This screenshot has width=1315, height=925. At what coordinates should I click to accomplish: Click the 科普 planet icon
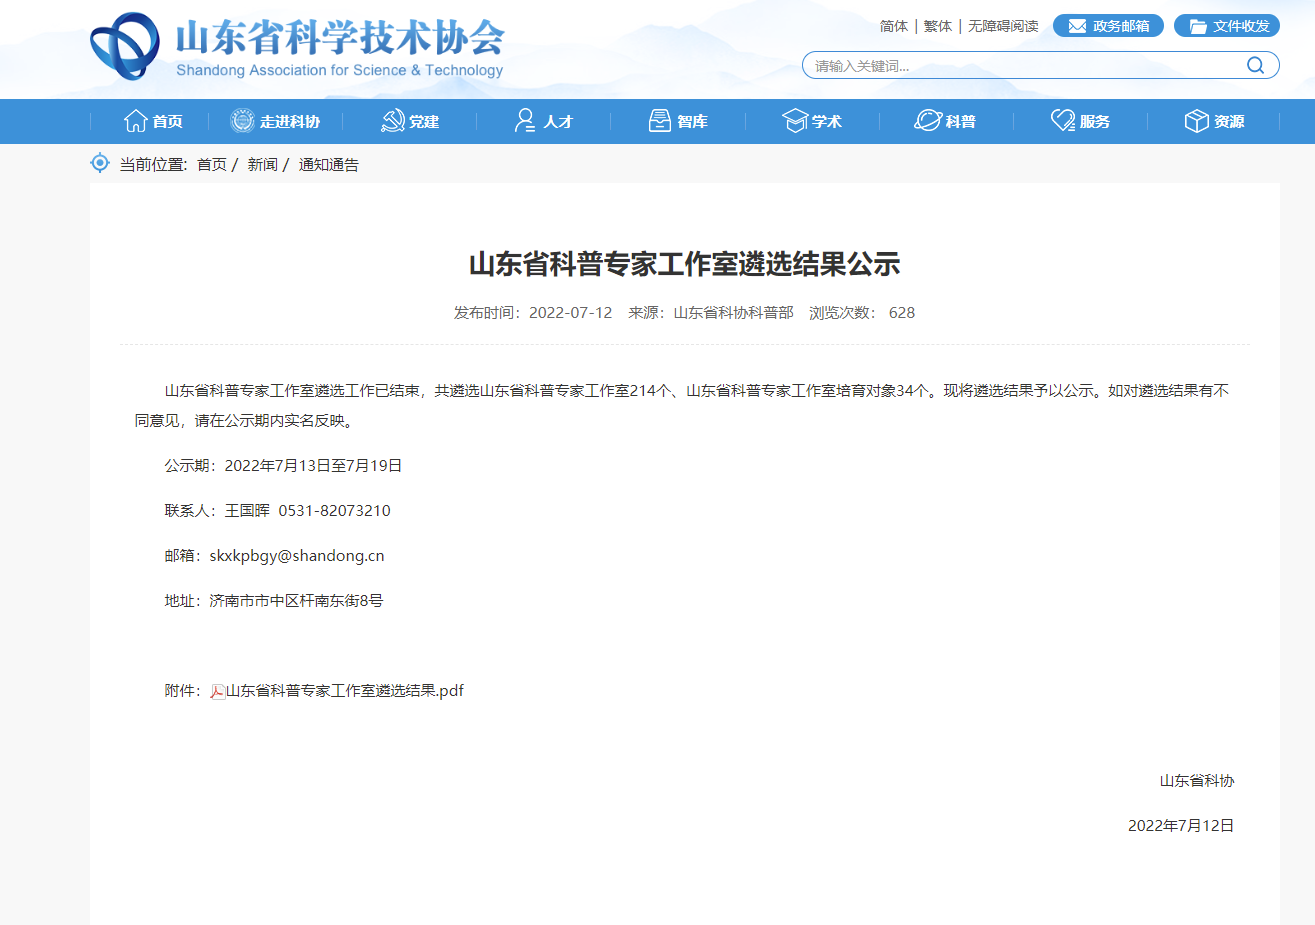click(x=928, y=121)
